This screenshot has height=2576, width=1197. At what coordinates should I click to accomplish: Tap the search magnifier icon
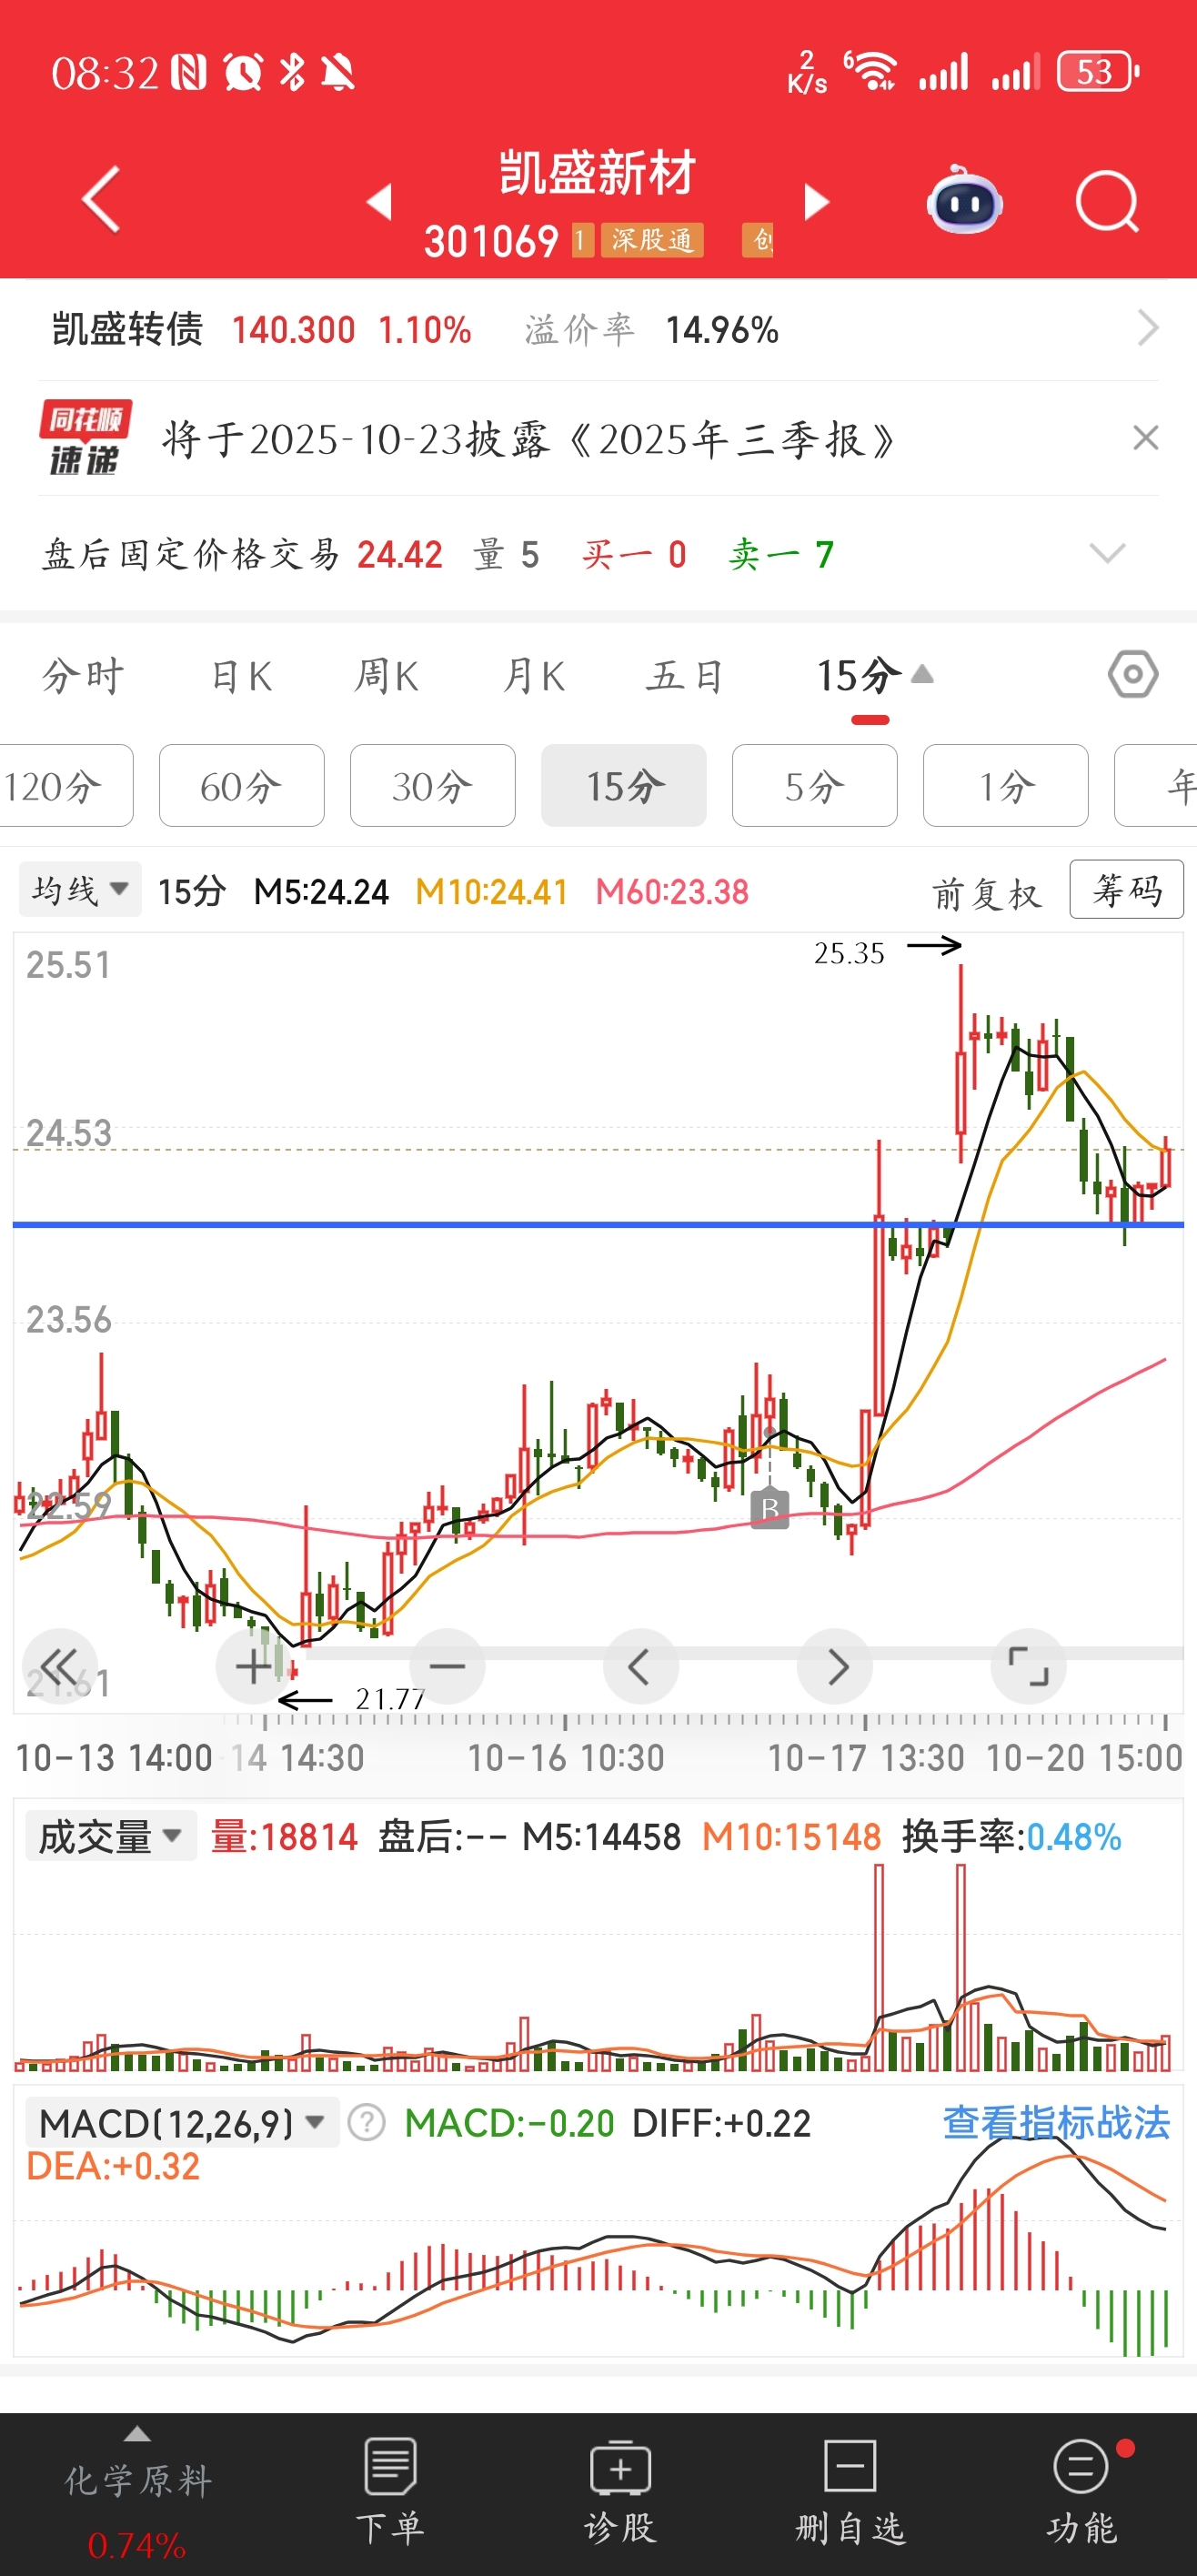pyautogui.click(x=1106, y=203)
